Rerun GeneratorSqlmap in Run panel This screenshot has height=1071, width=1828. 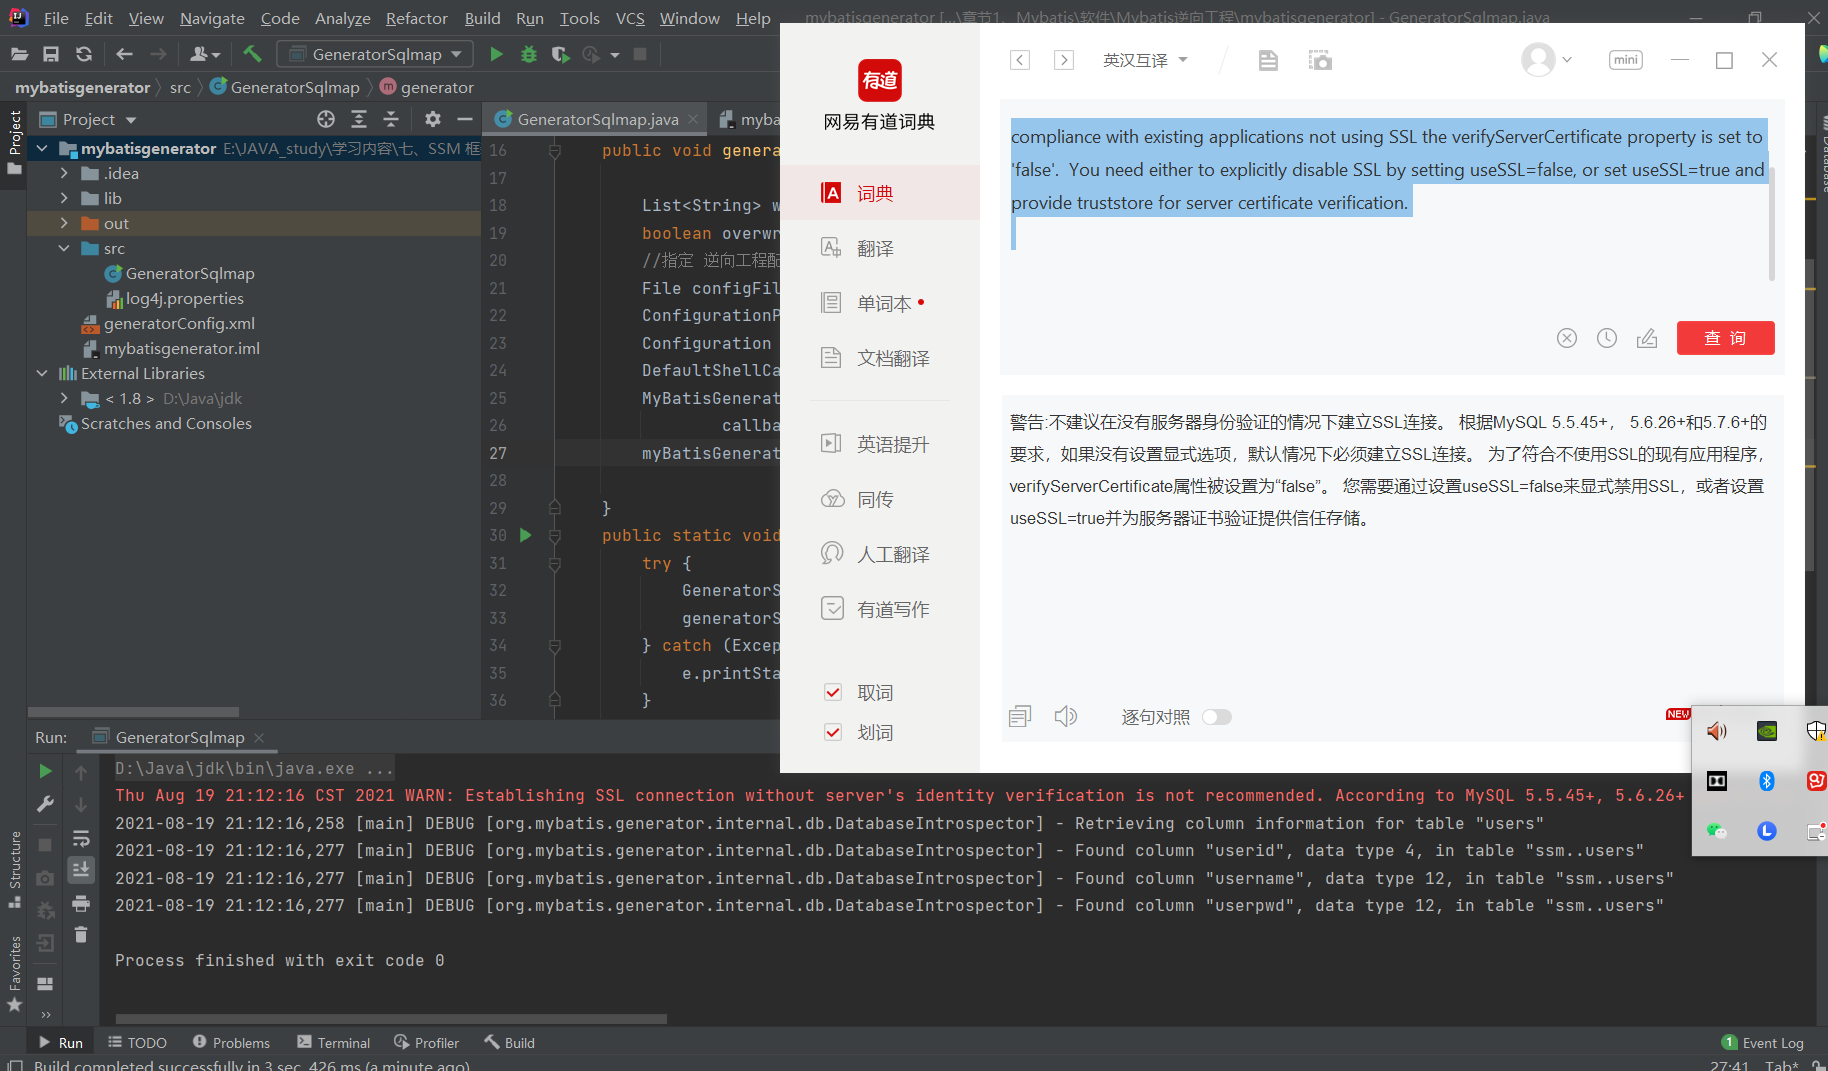[x=45, y=771]
